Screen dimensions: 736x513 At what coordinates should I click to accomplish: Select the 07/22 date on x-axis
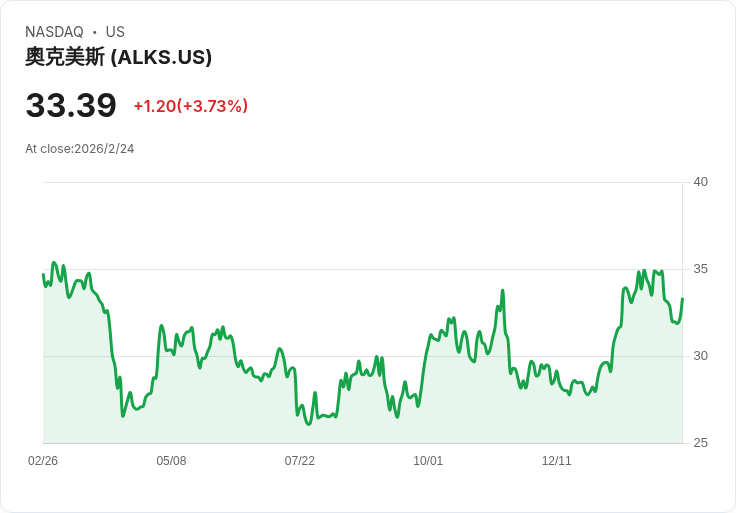coord(299,461)
